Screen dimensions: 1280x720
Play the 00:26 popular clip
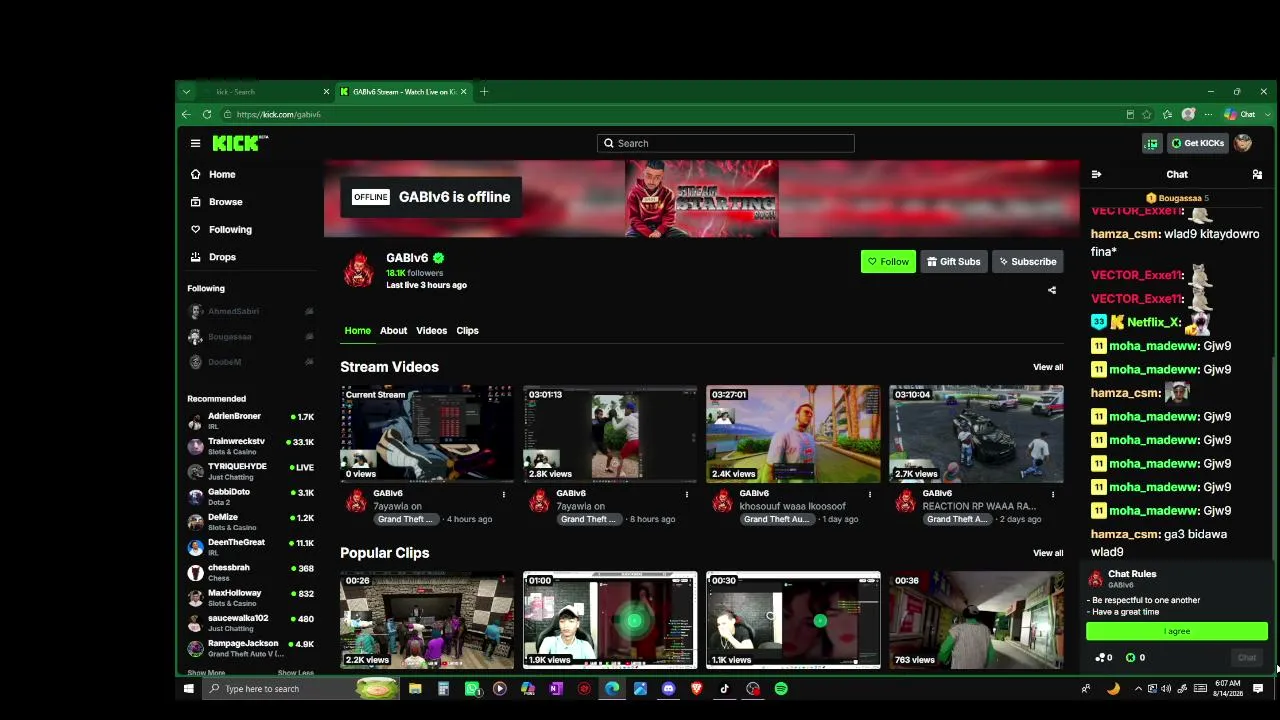(x=427, y=620)
